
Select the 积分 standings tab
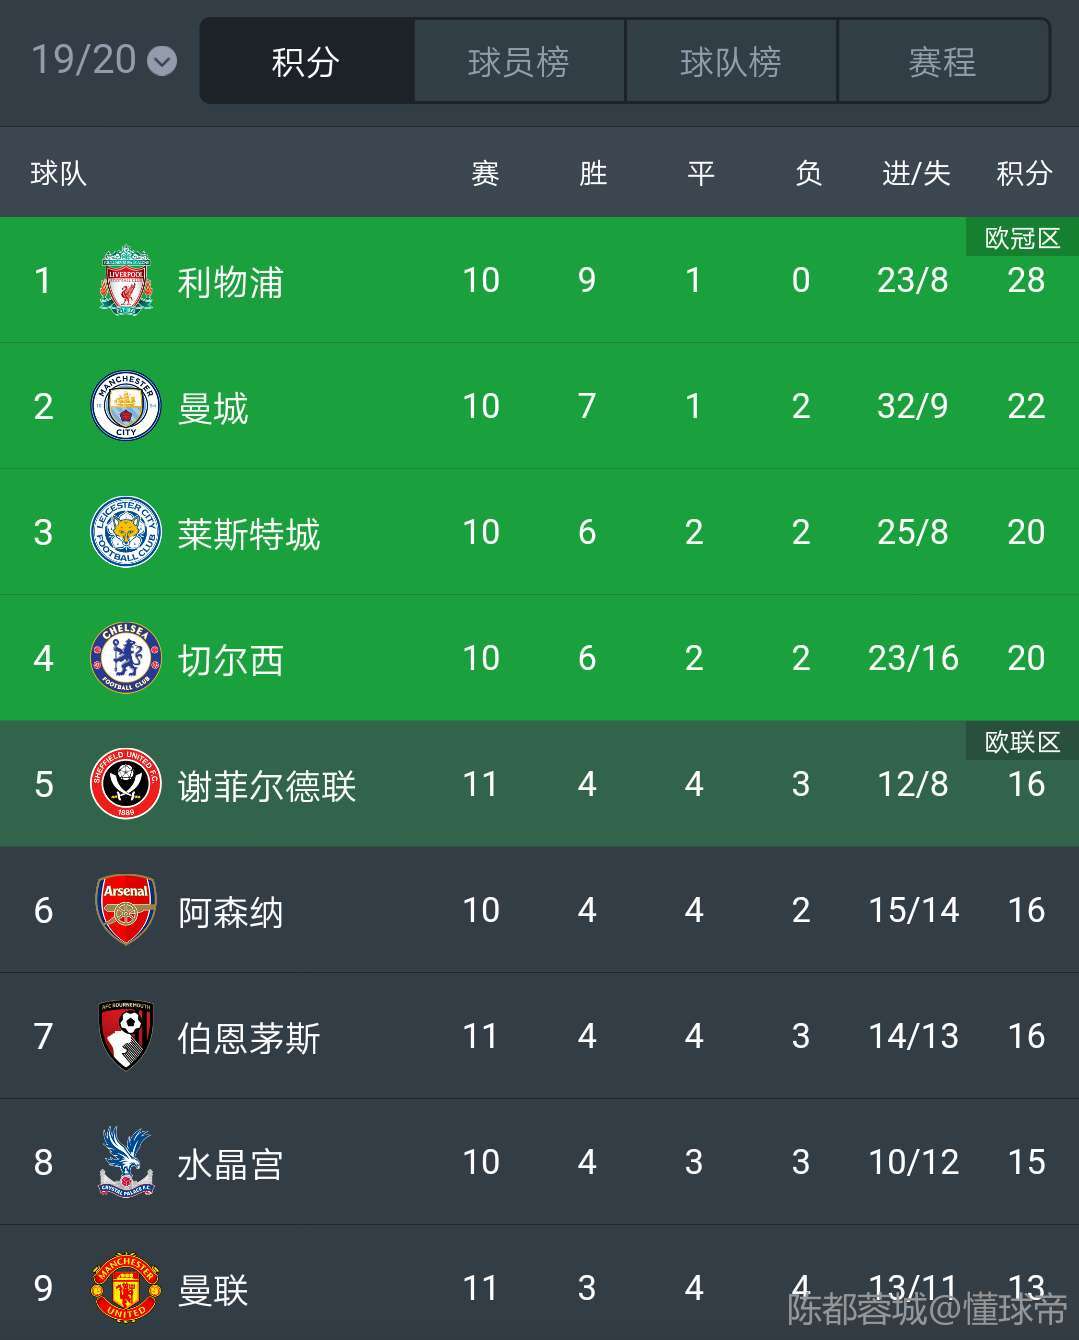pos(306,62)
